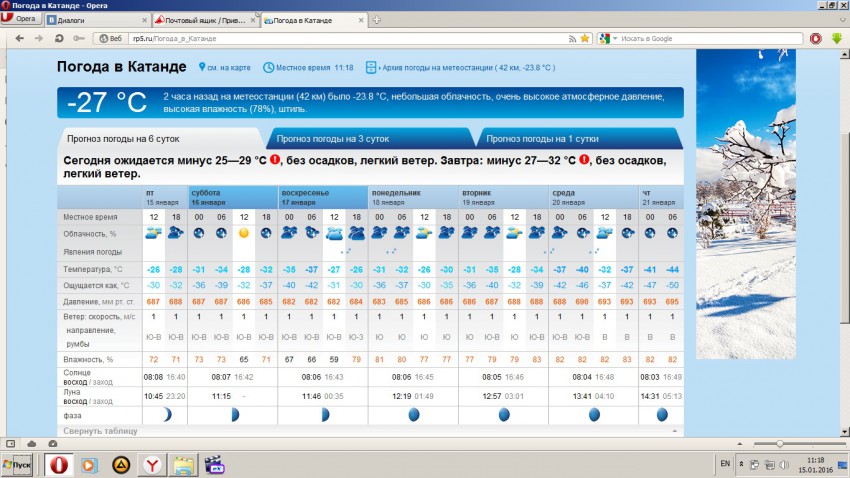The width and height of the screenshot is (850, 478).
Task: Click the browser Back arrow button
Action: coord(20,38)
